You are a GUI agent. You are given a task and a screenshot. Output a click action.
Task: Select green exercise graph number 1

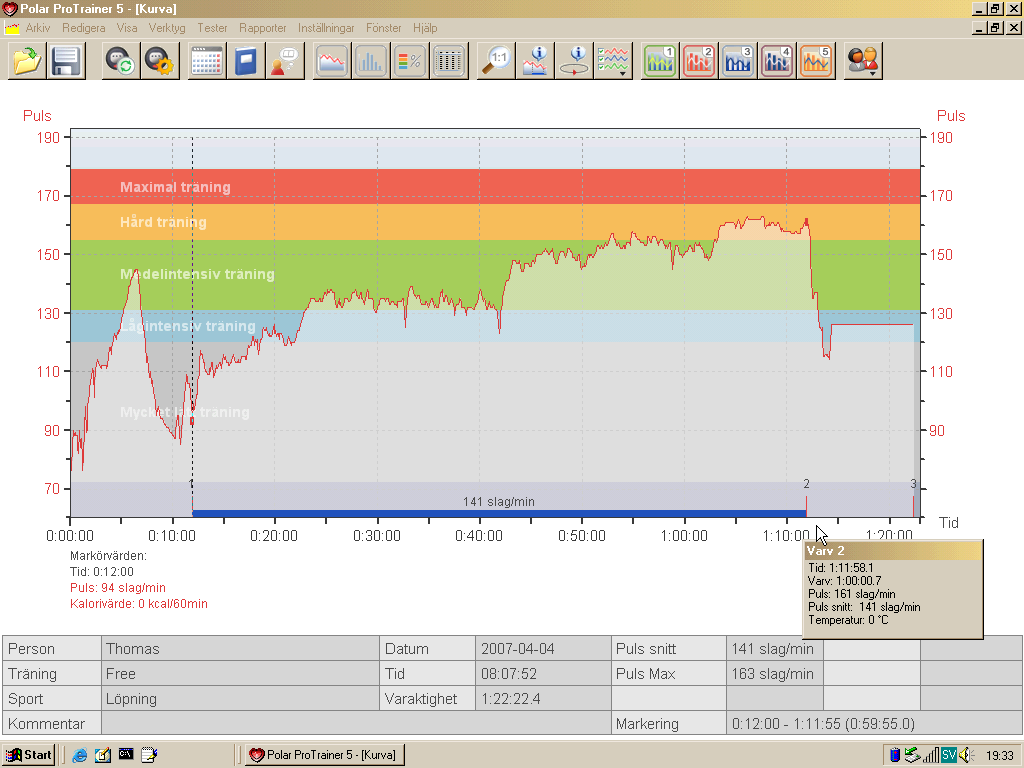660,61
